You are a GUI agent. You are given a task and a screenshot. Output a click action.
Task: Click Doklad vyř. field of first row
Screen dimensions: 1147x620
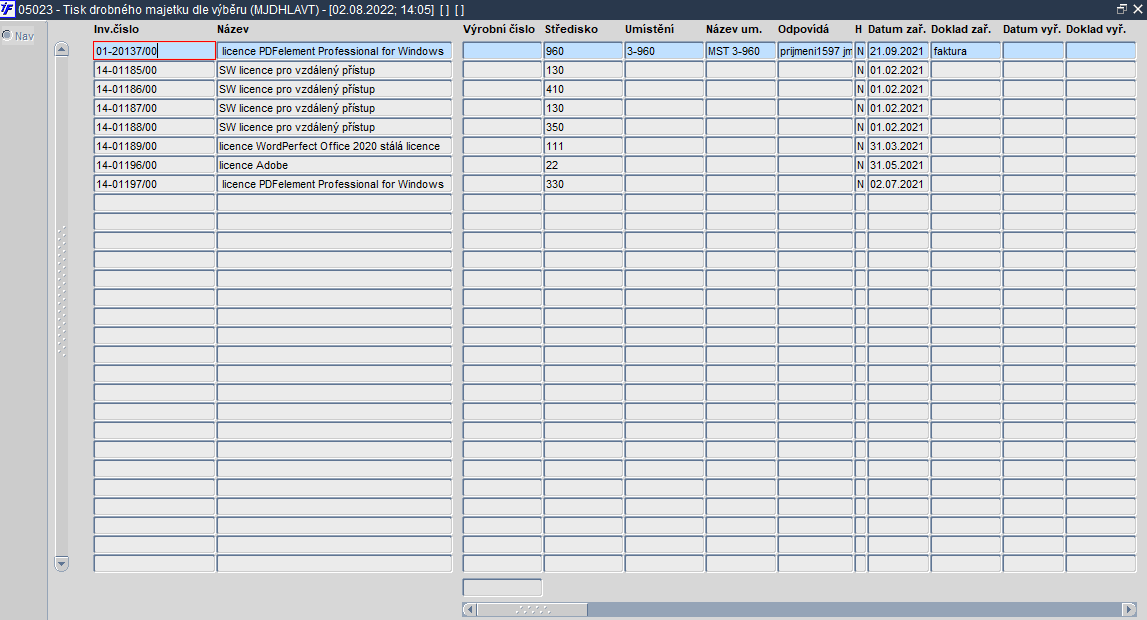(1101, 50)
